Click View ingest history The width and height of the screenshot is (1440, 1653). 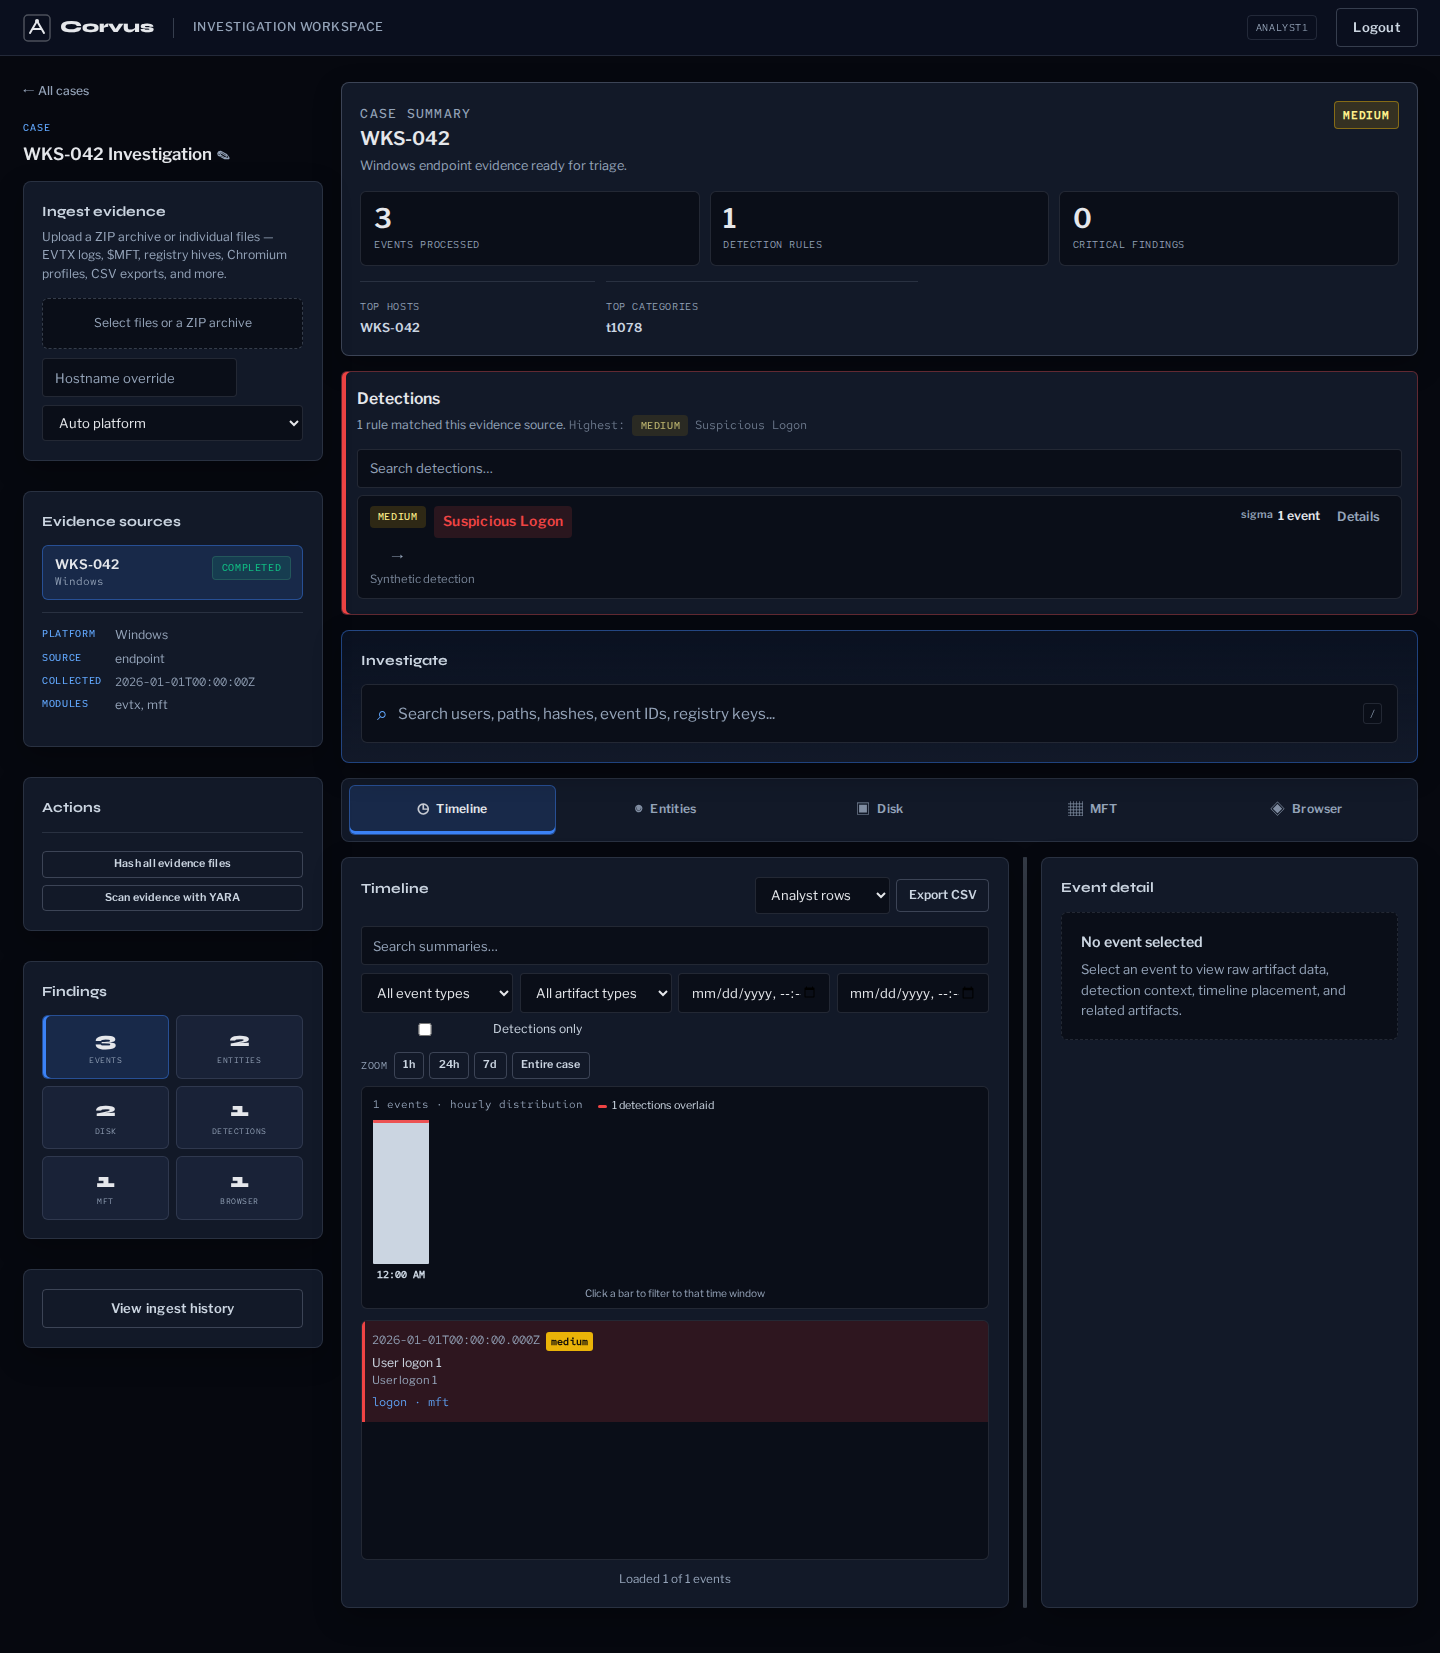(x=172, y=1308)
